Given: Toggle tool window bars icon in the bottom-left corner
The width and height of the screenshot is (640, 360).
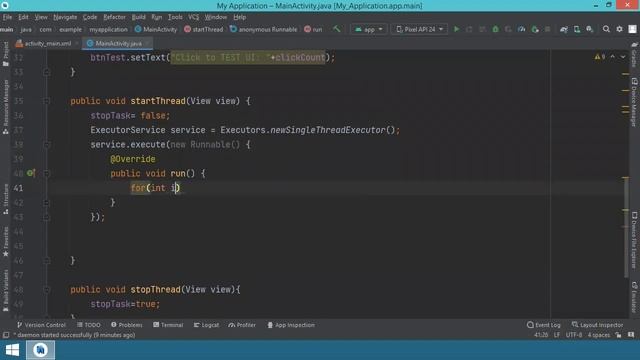Looking at the screenshot, I should 6,335.
